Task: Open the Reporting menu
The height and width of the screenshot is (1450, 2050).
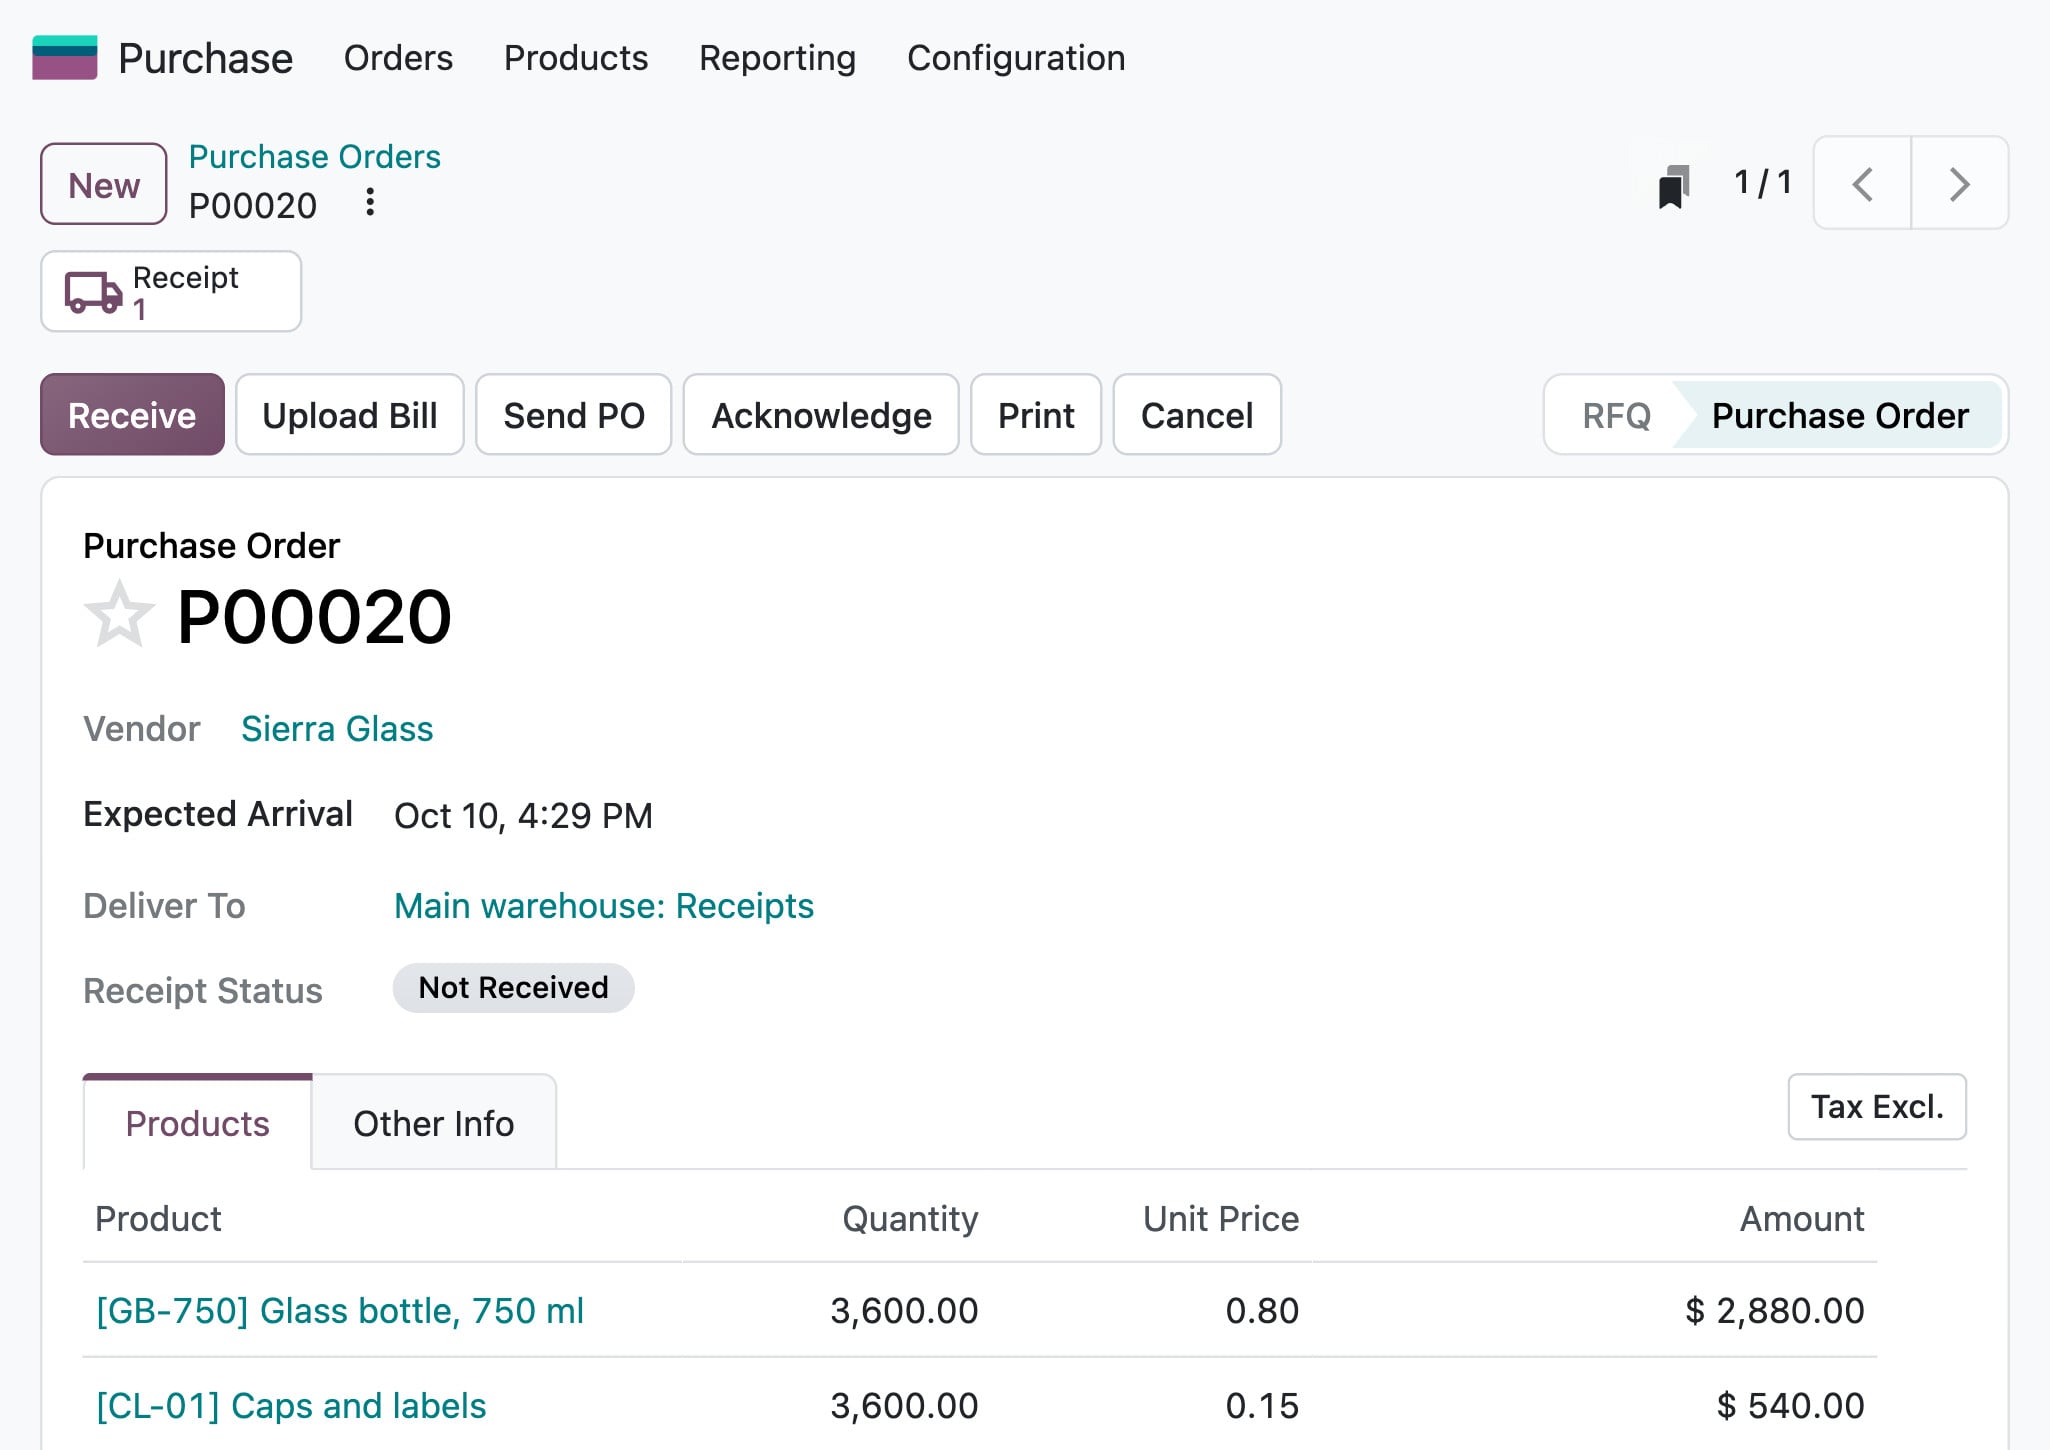Action: coord(777,58)
